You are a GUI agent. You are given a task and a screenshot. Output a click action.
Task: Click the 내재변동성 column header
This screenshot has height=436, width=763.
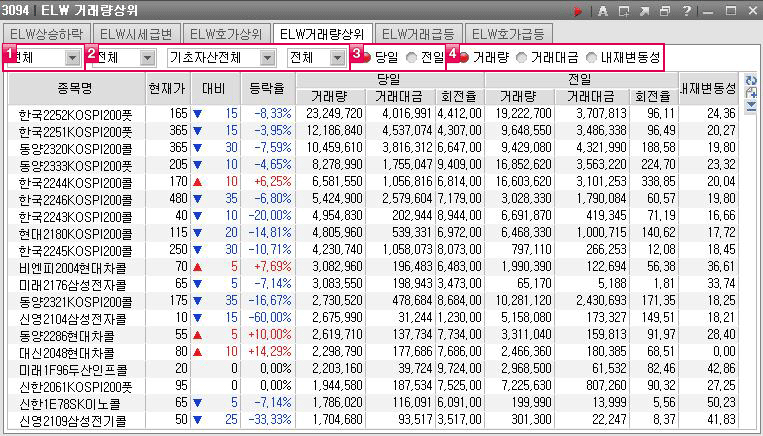point(708,88)
